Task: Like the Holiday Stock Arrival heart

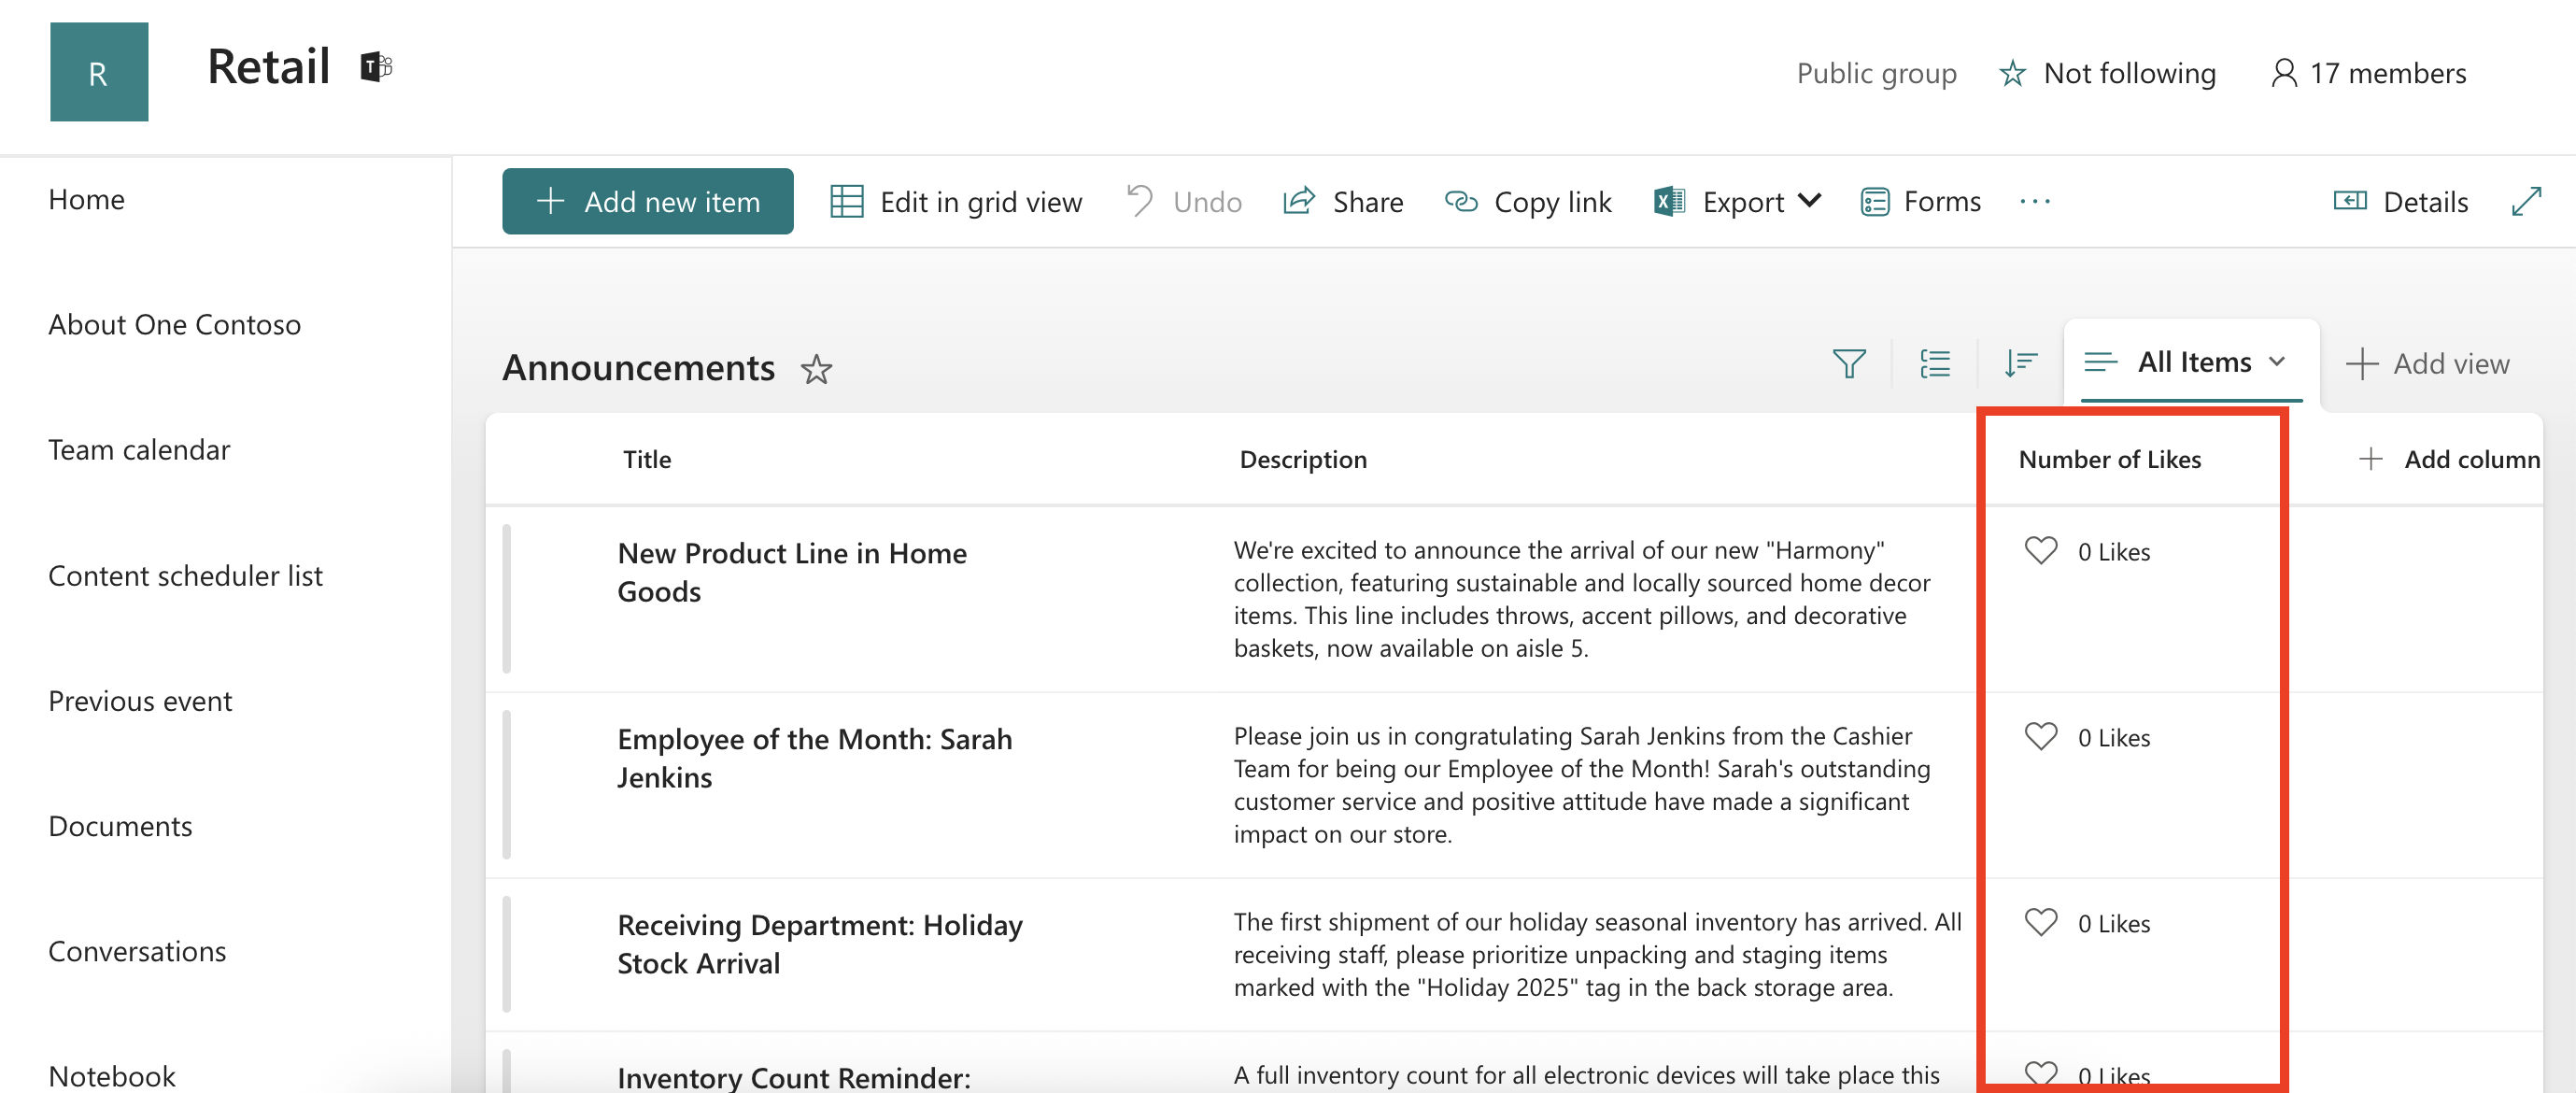Action: 2040,922
